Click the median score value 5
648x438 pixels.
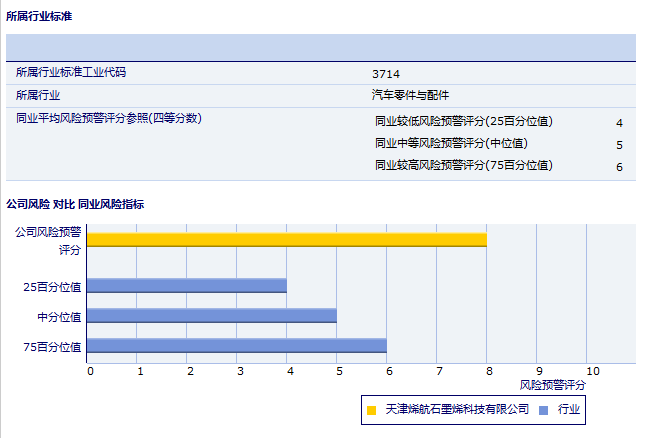619,145
